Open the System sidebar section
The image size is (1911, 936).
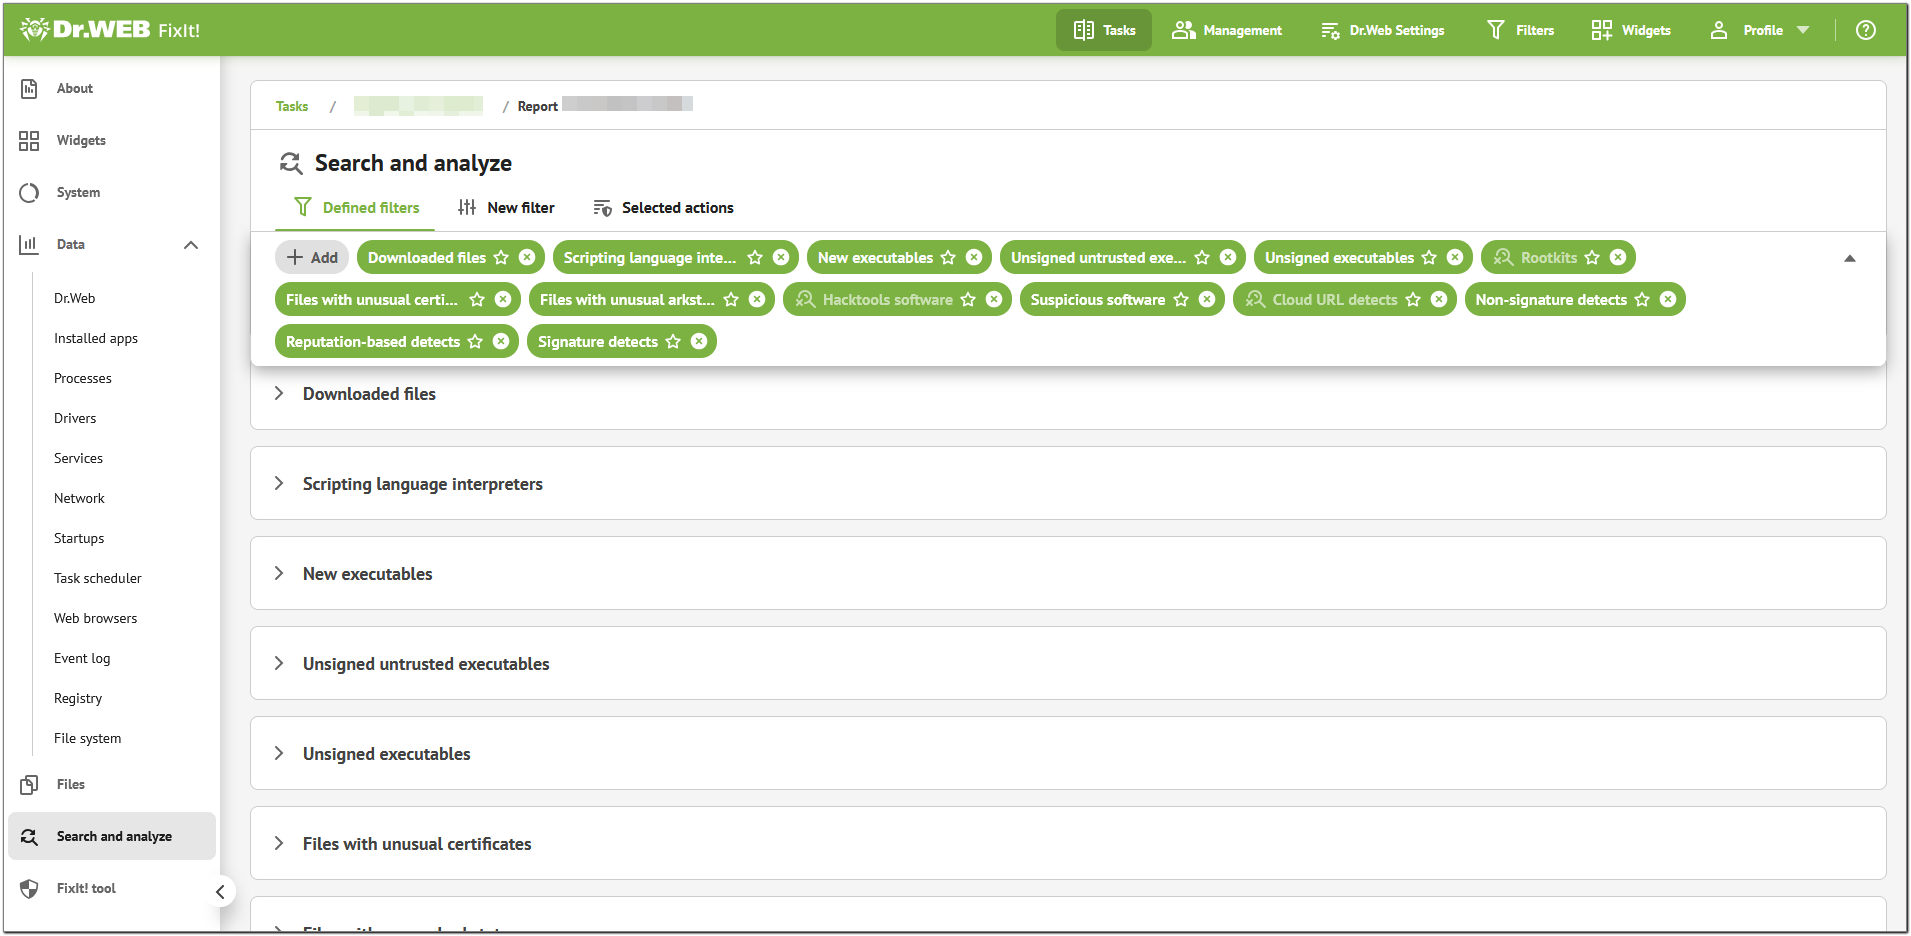pyautogui.click(x=78, y=192)
